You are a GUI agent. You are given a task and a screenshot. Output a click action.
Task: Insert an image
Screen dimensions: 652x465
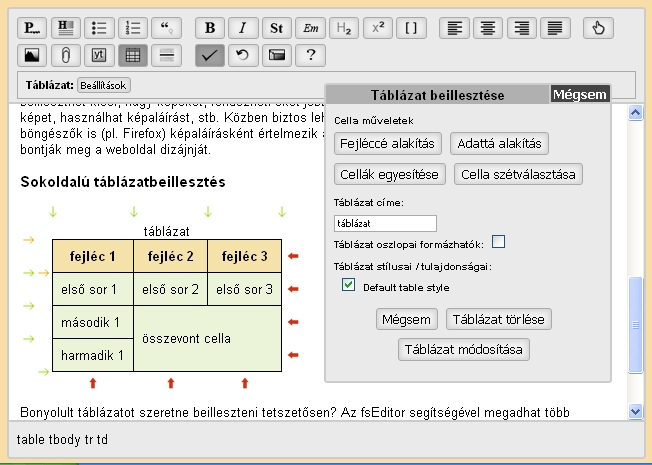coord(32,55)
